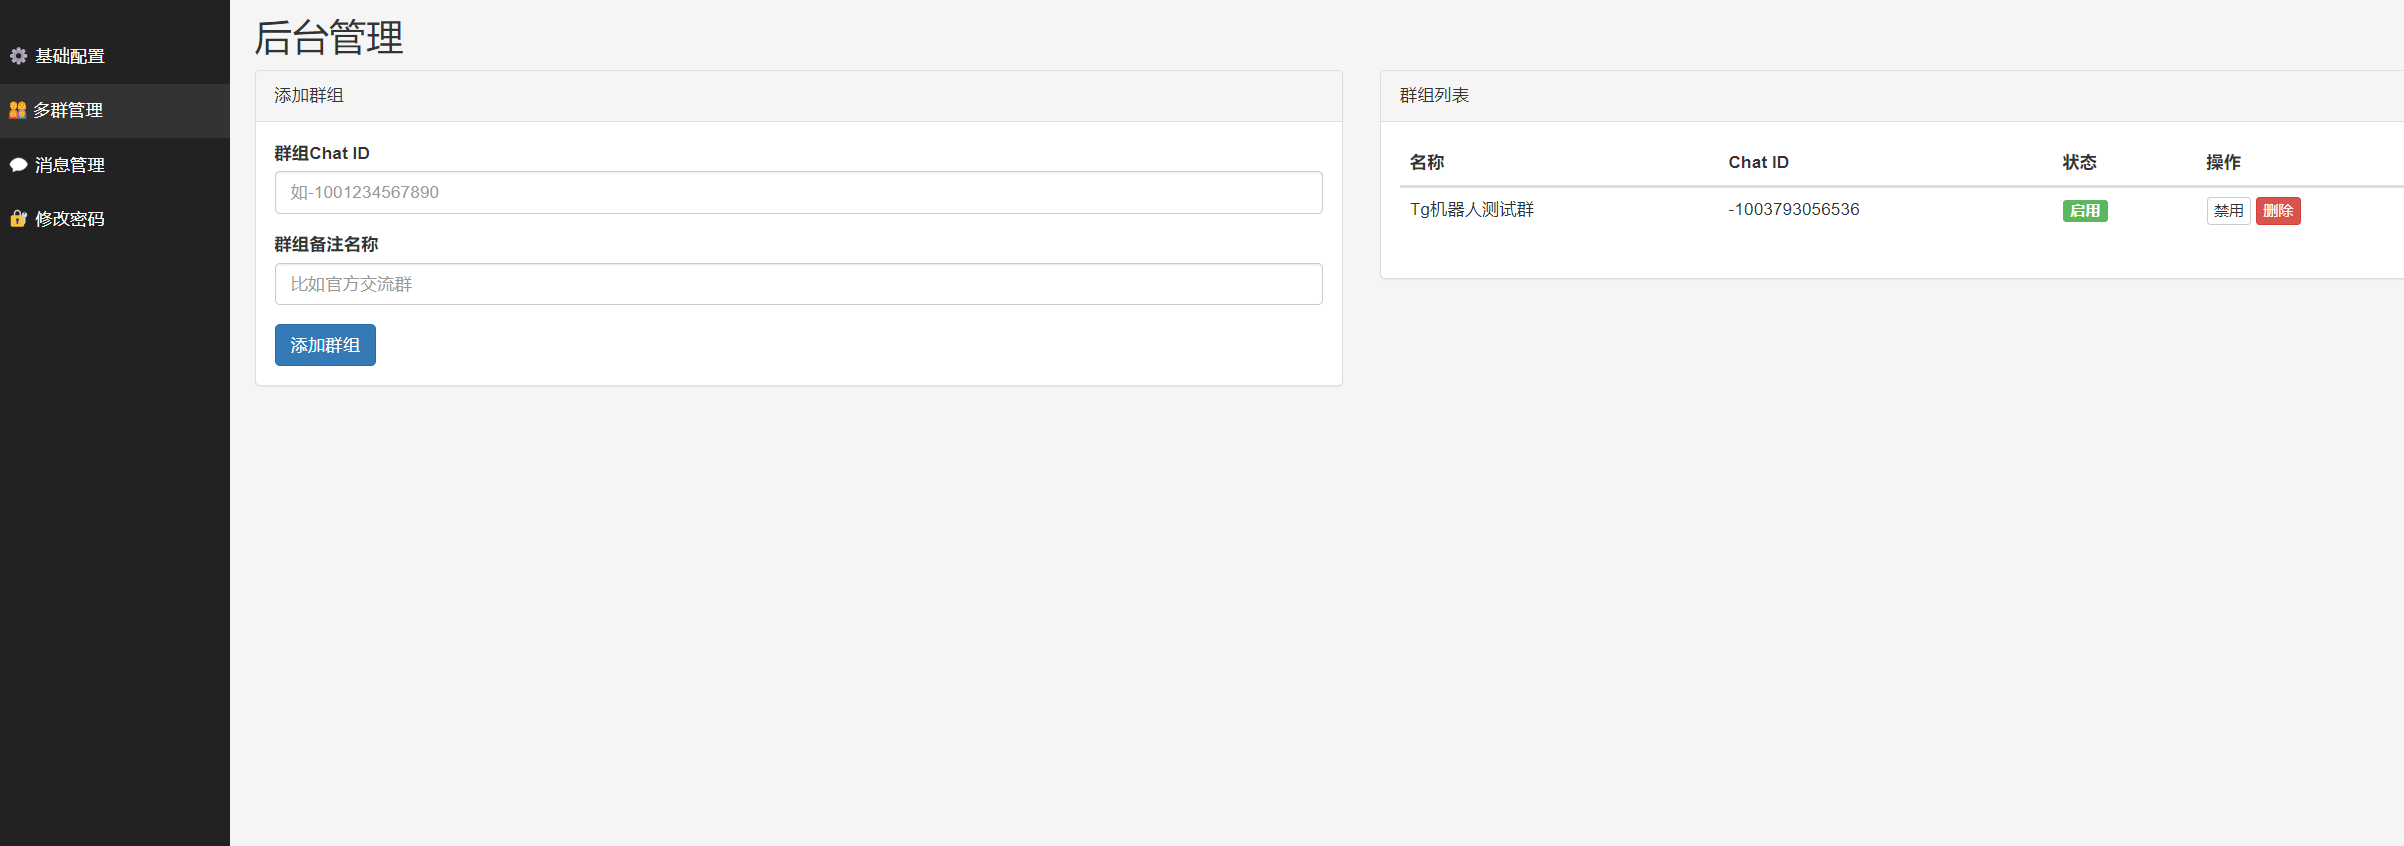Click the Chat ID column header
Viewport: 2404px width, 846px height.
click(1758, 162)
